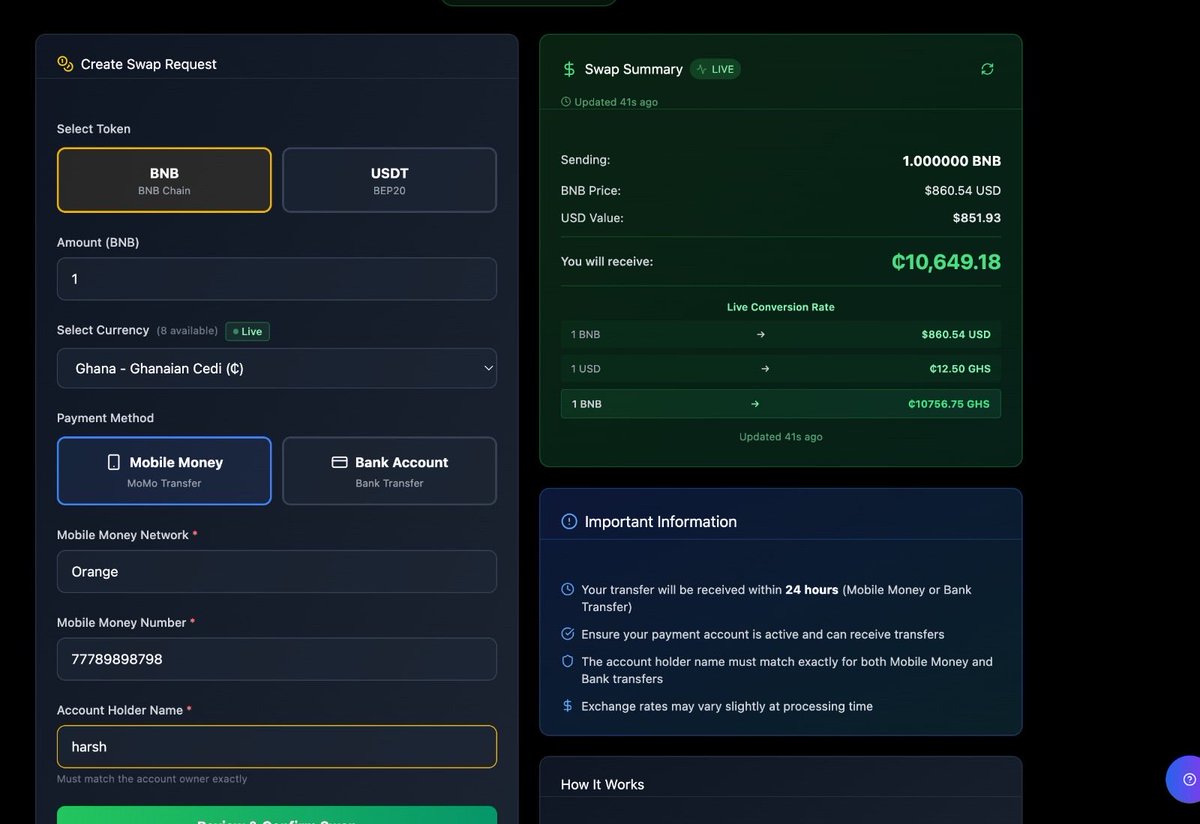Click the Select Token label
This screenshot has height=824, width=1200.
click(x=94, y=129)
